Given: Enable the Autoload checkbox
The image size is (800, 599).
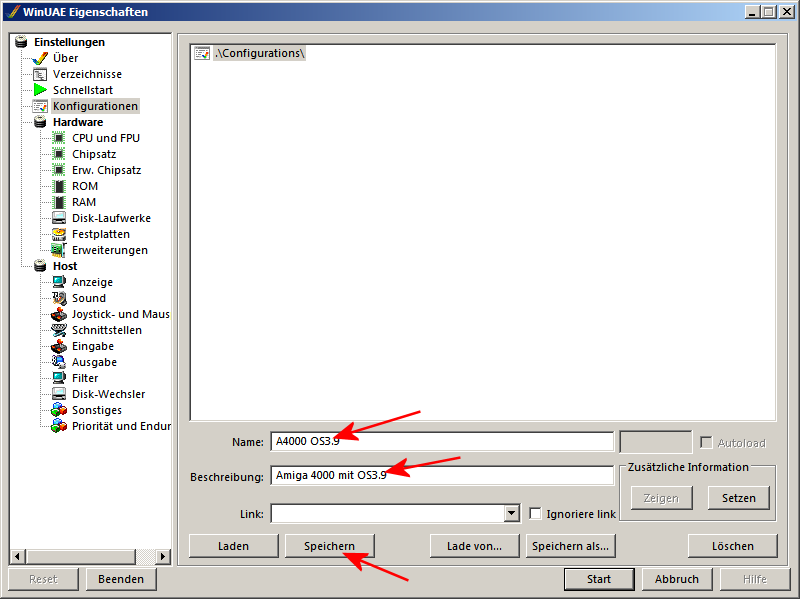Looking at the screenshot, I should (705, 442).
